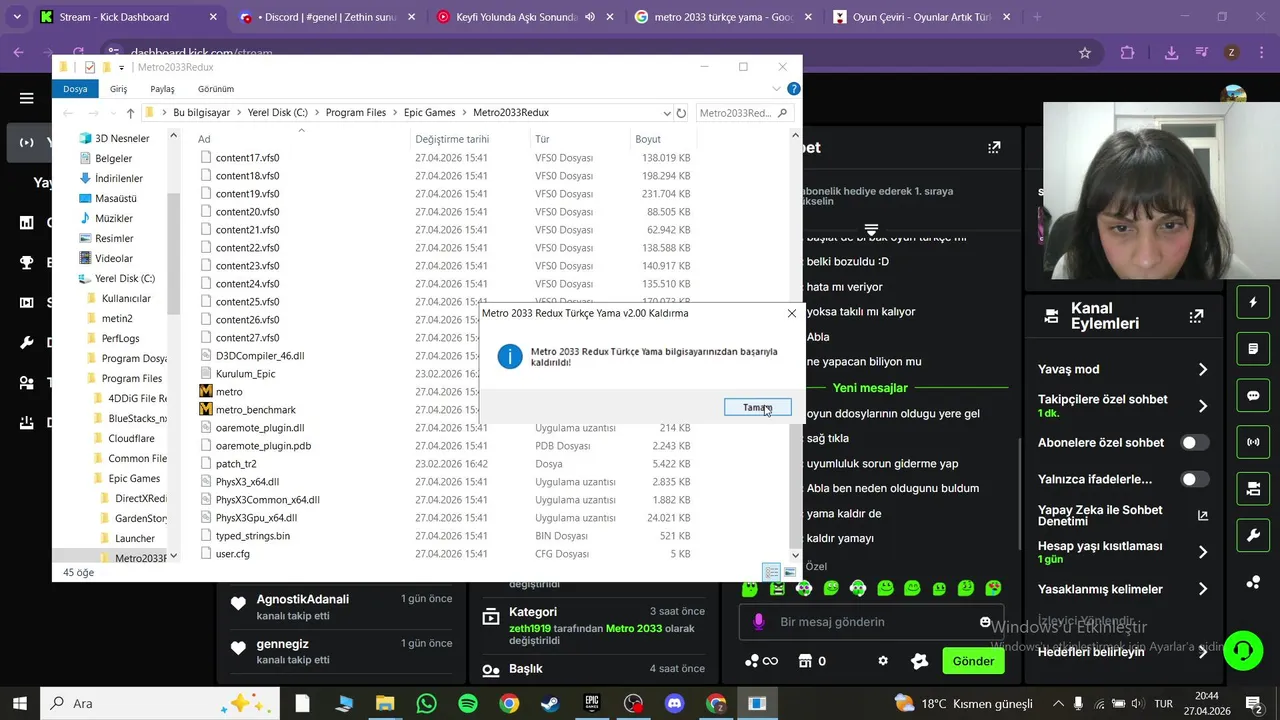This screenshot has height=720, width=1280.
Task: Open the chat bubble sidebar icon
Action: tap(1253, 395)
